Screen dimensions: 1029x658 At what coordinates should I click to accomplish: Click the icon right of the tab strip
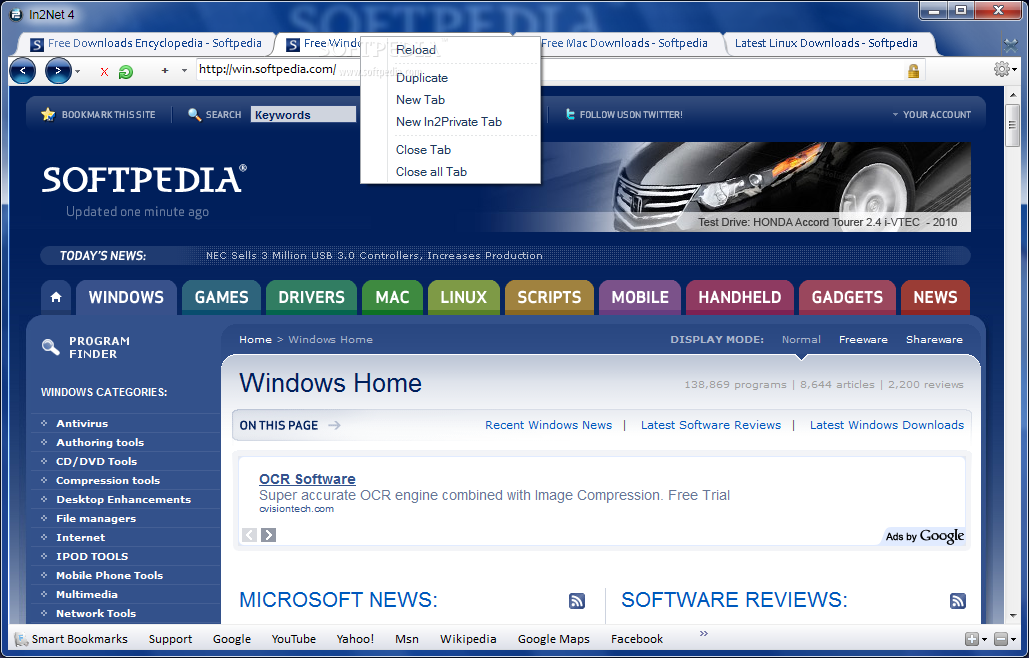click(1011, 45)
